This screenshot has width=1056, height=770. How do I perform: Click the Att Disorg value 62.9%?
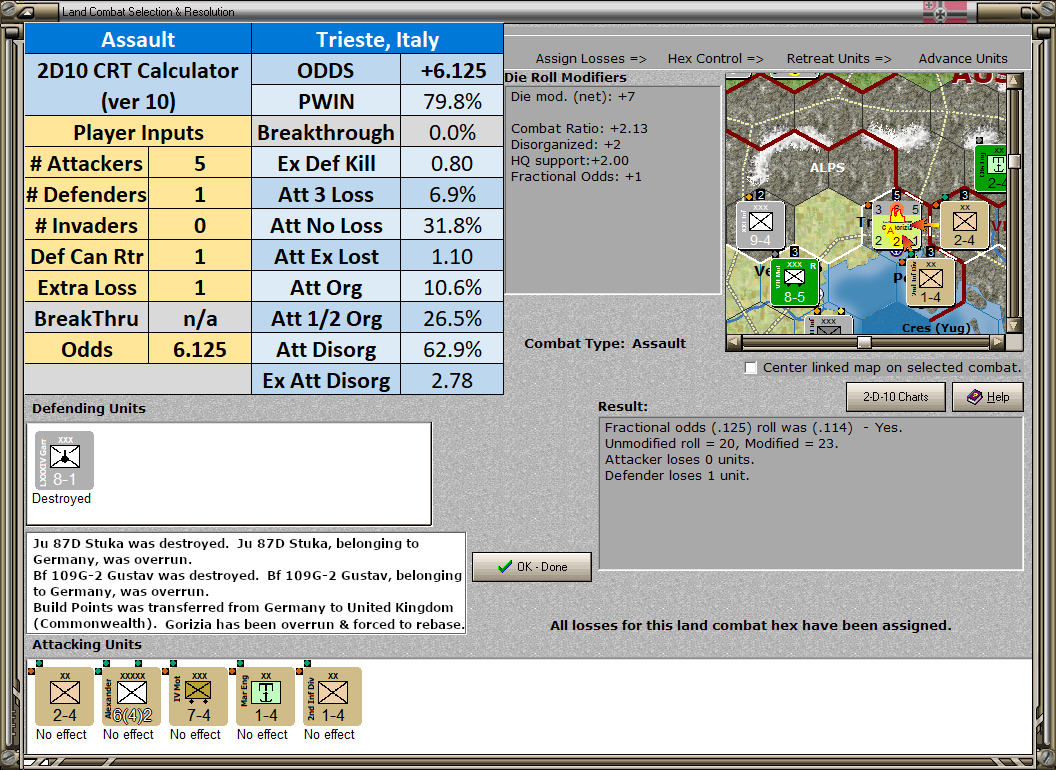452,349
